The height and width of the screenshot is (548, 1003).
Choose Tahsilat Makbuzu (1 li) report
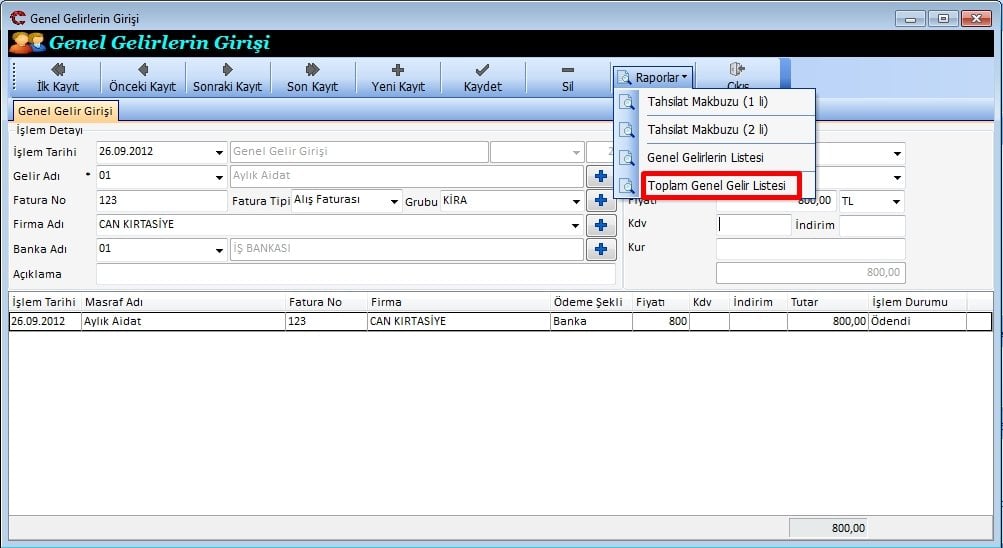click(707, 102)
